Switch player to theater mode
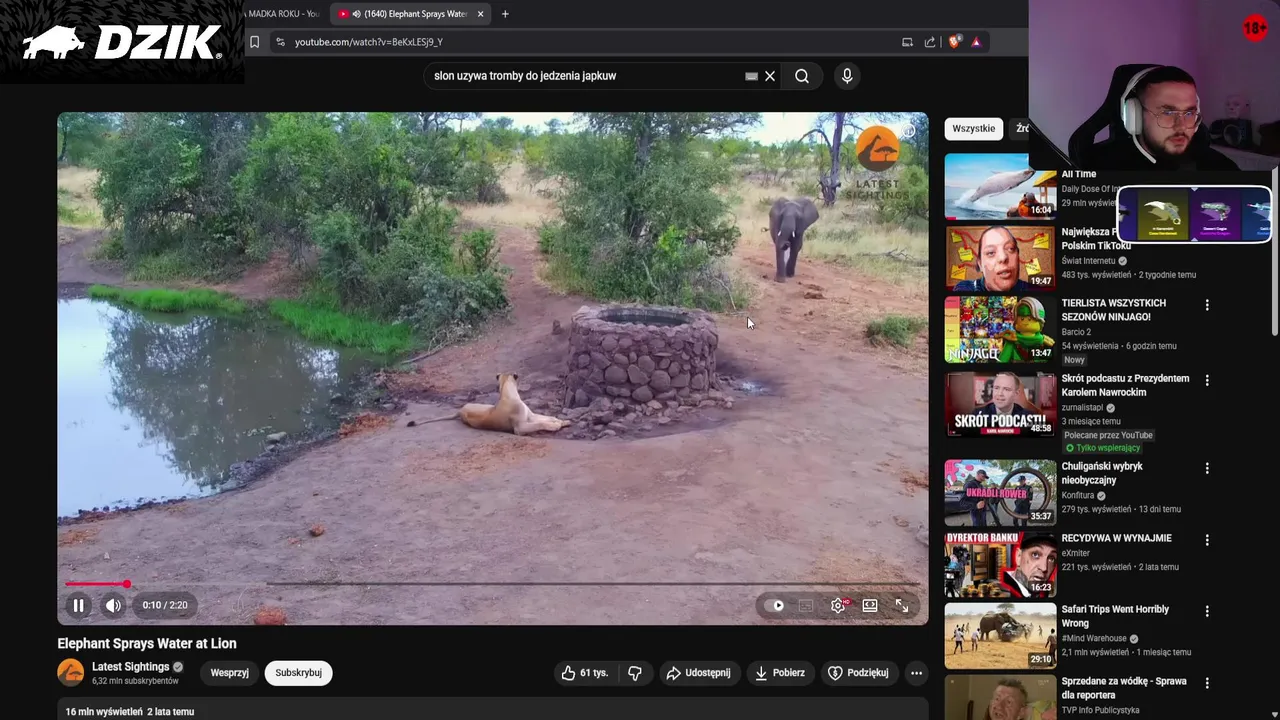The width and height of the screenshot is (1280, 720). [870, 605]
